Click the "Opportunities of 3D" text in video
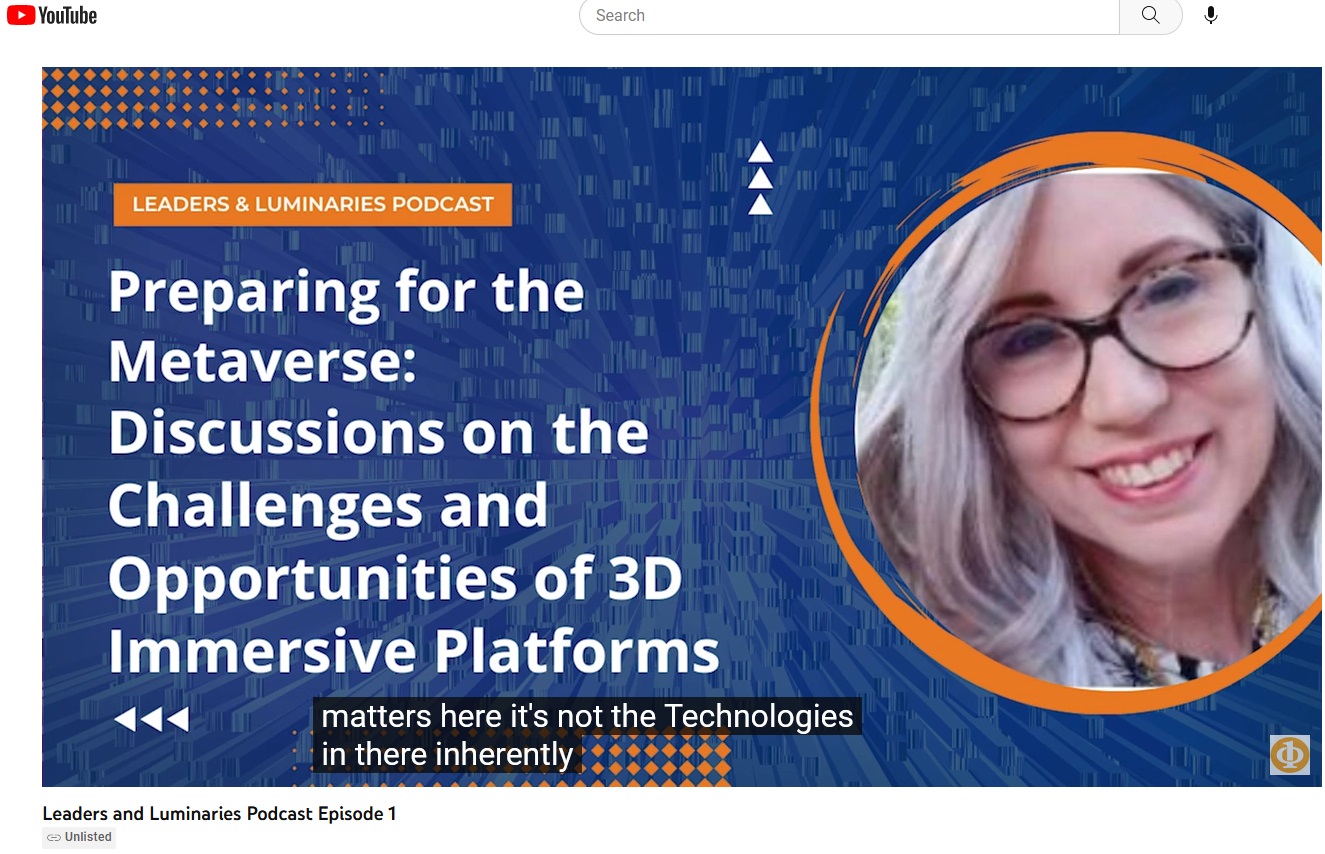The width and height of the screenshot is (1325, 854). (x=395, y=579)
